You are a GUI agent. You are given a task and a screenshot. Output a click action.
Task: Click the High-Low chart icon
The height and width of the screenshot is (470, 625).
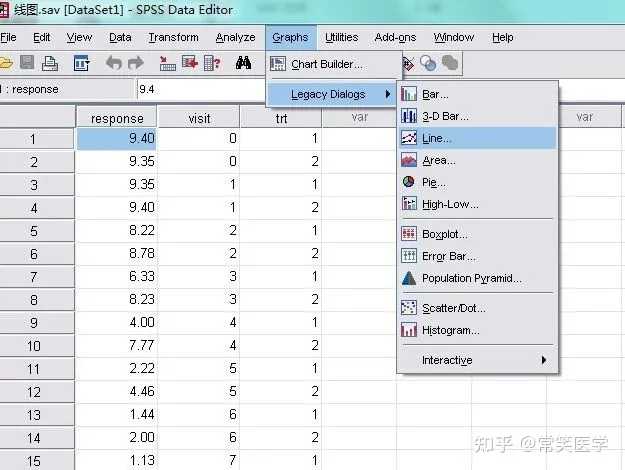click(409, 204)
